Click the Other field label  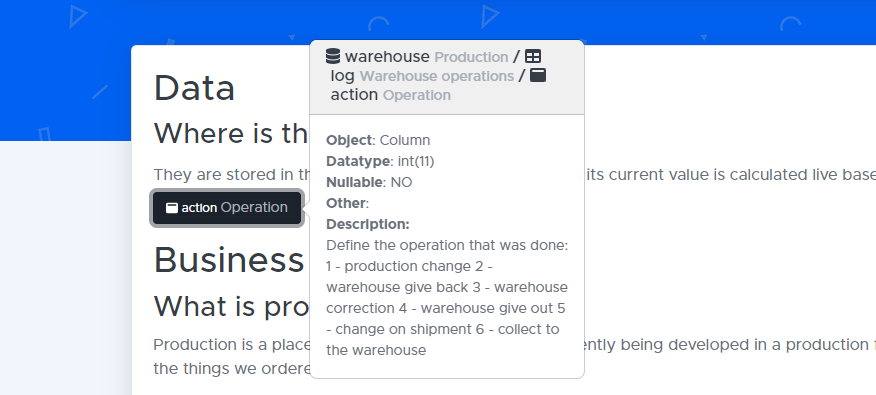tap(347, 203)
